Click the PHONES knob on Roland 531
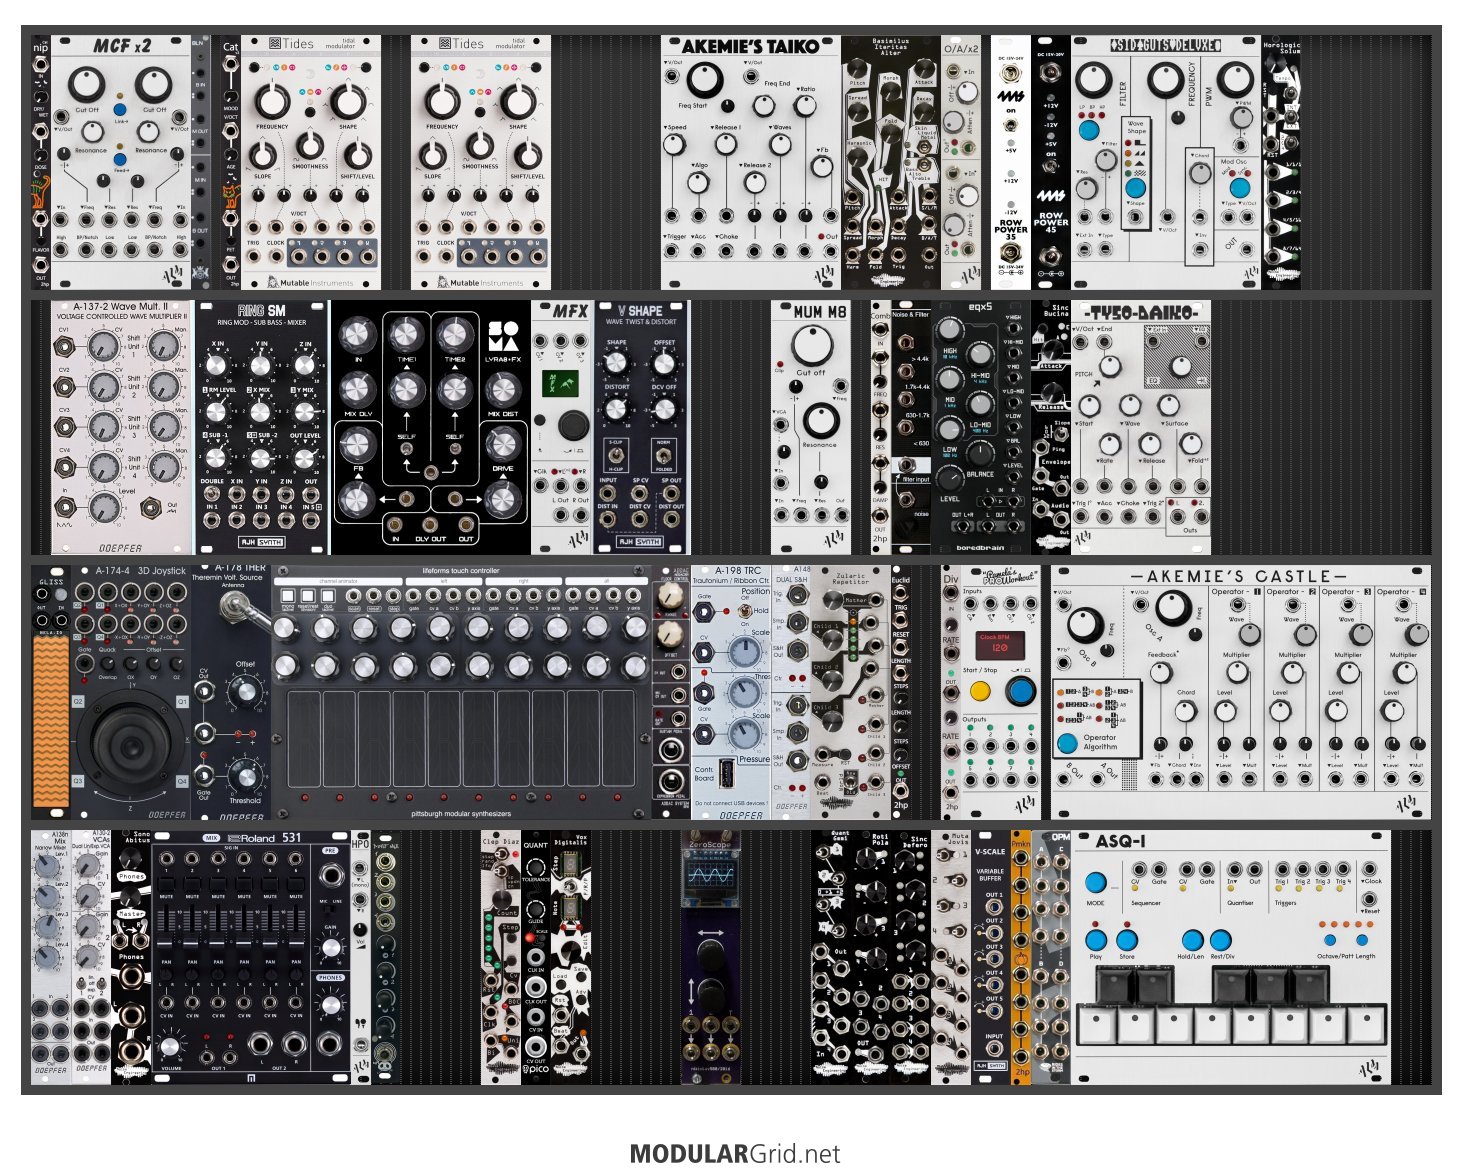Viewport: 1472px width, 1175px height. [x=331, y=1005]
